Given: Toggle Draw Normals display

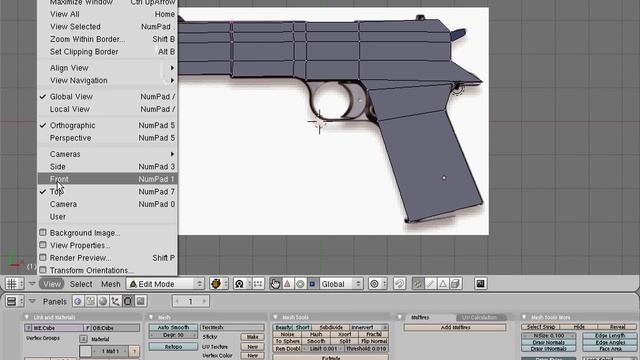Looking at the screenshot, I should [549, 342].
